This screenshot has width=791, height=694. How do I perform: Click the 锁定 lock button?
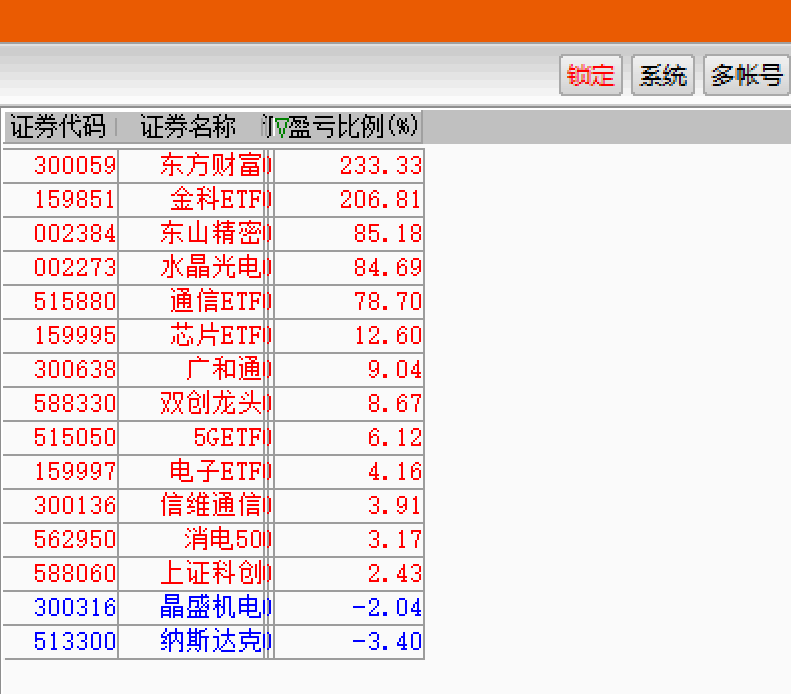click(x=590, y=75)
